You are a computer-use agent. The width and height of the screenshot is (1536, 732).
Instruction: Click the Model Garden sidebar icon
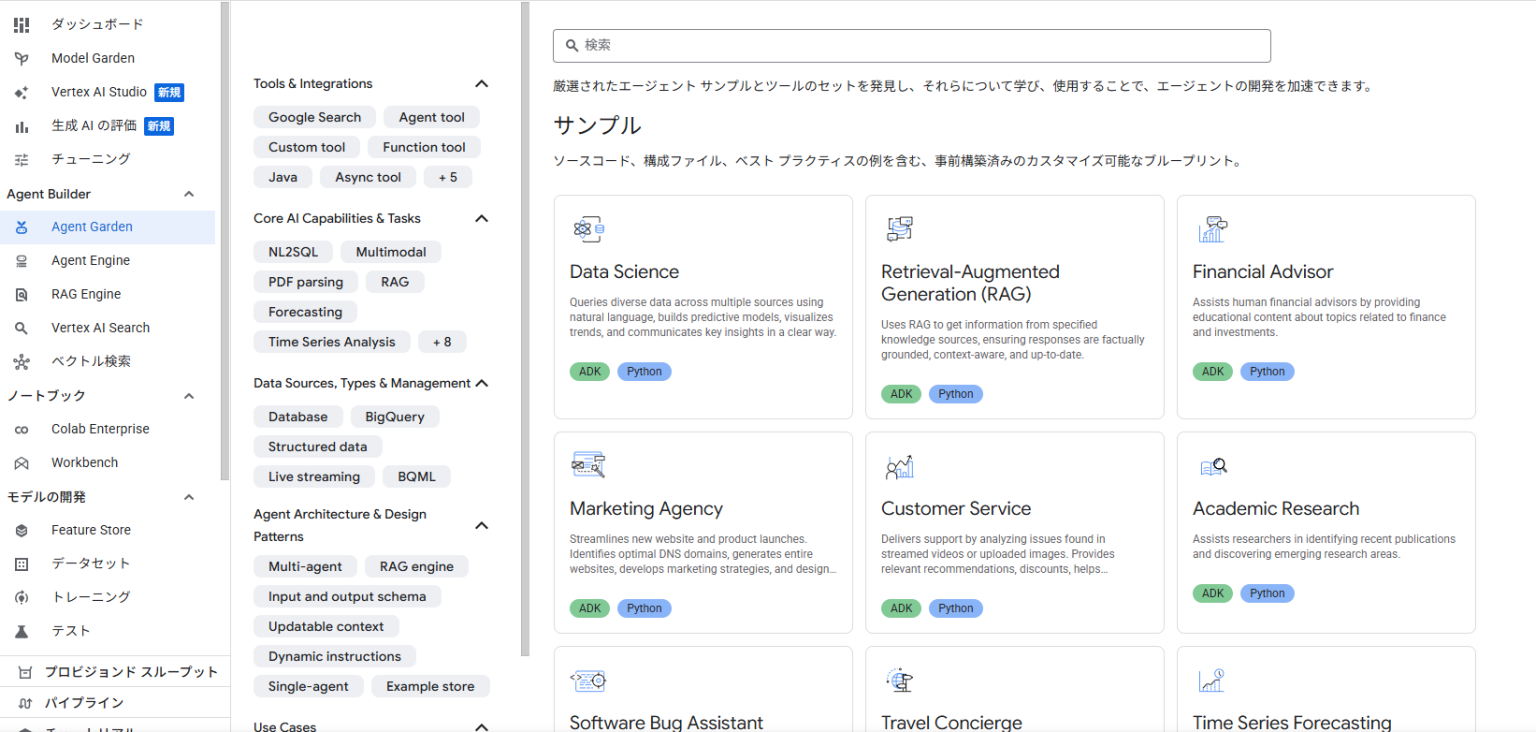coord(21,58)
